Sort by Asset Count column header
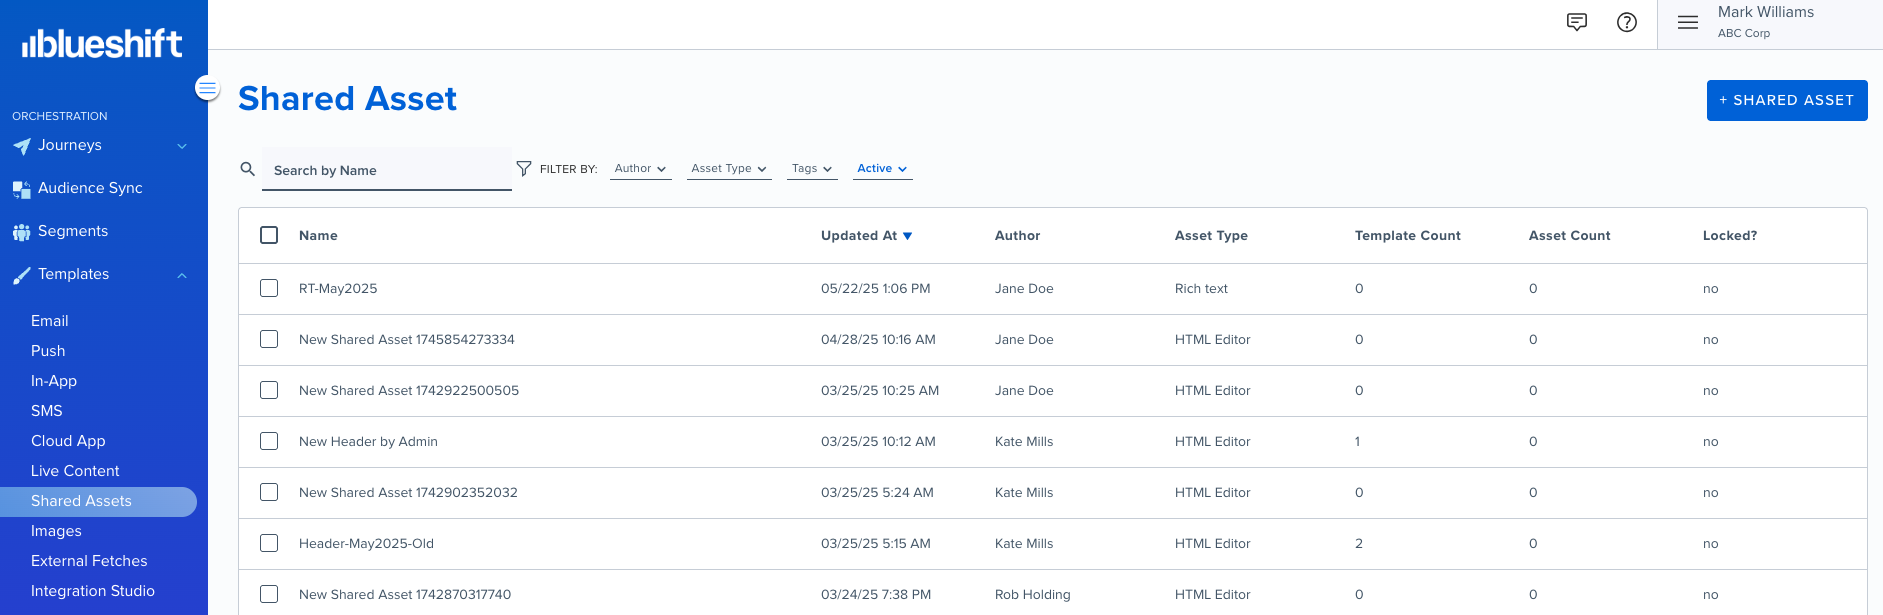The image size is (1883, 615). (1569, 235)
